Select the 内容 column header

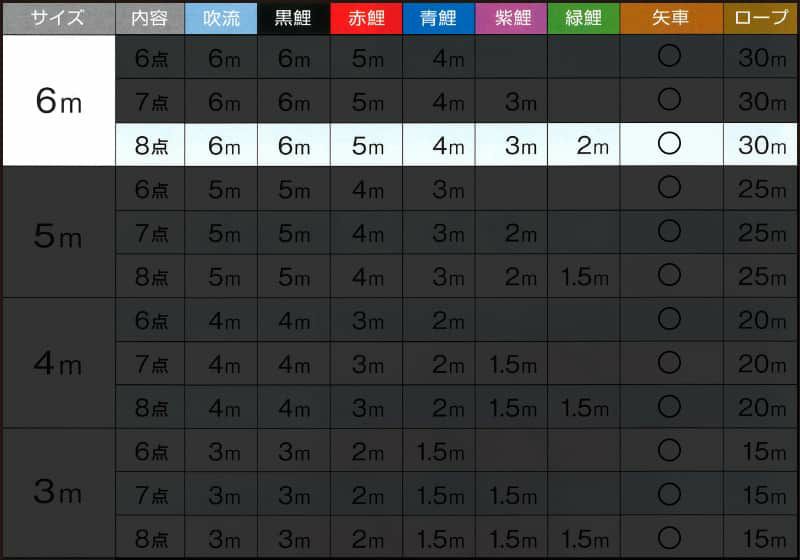[x=150, y=18]
